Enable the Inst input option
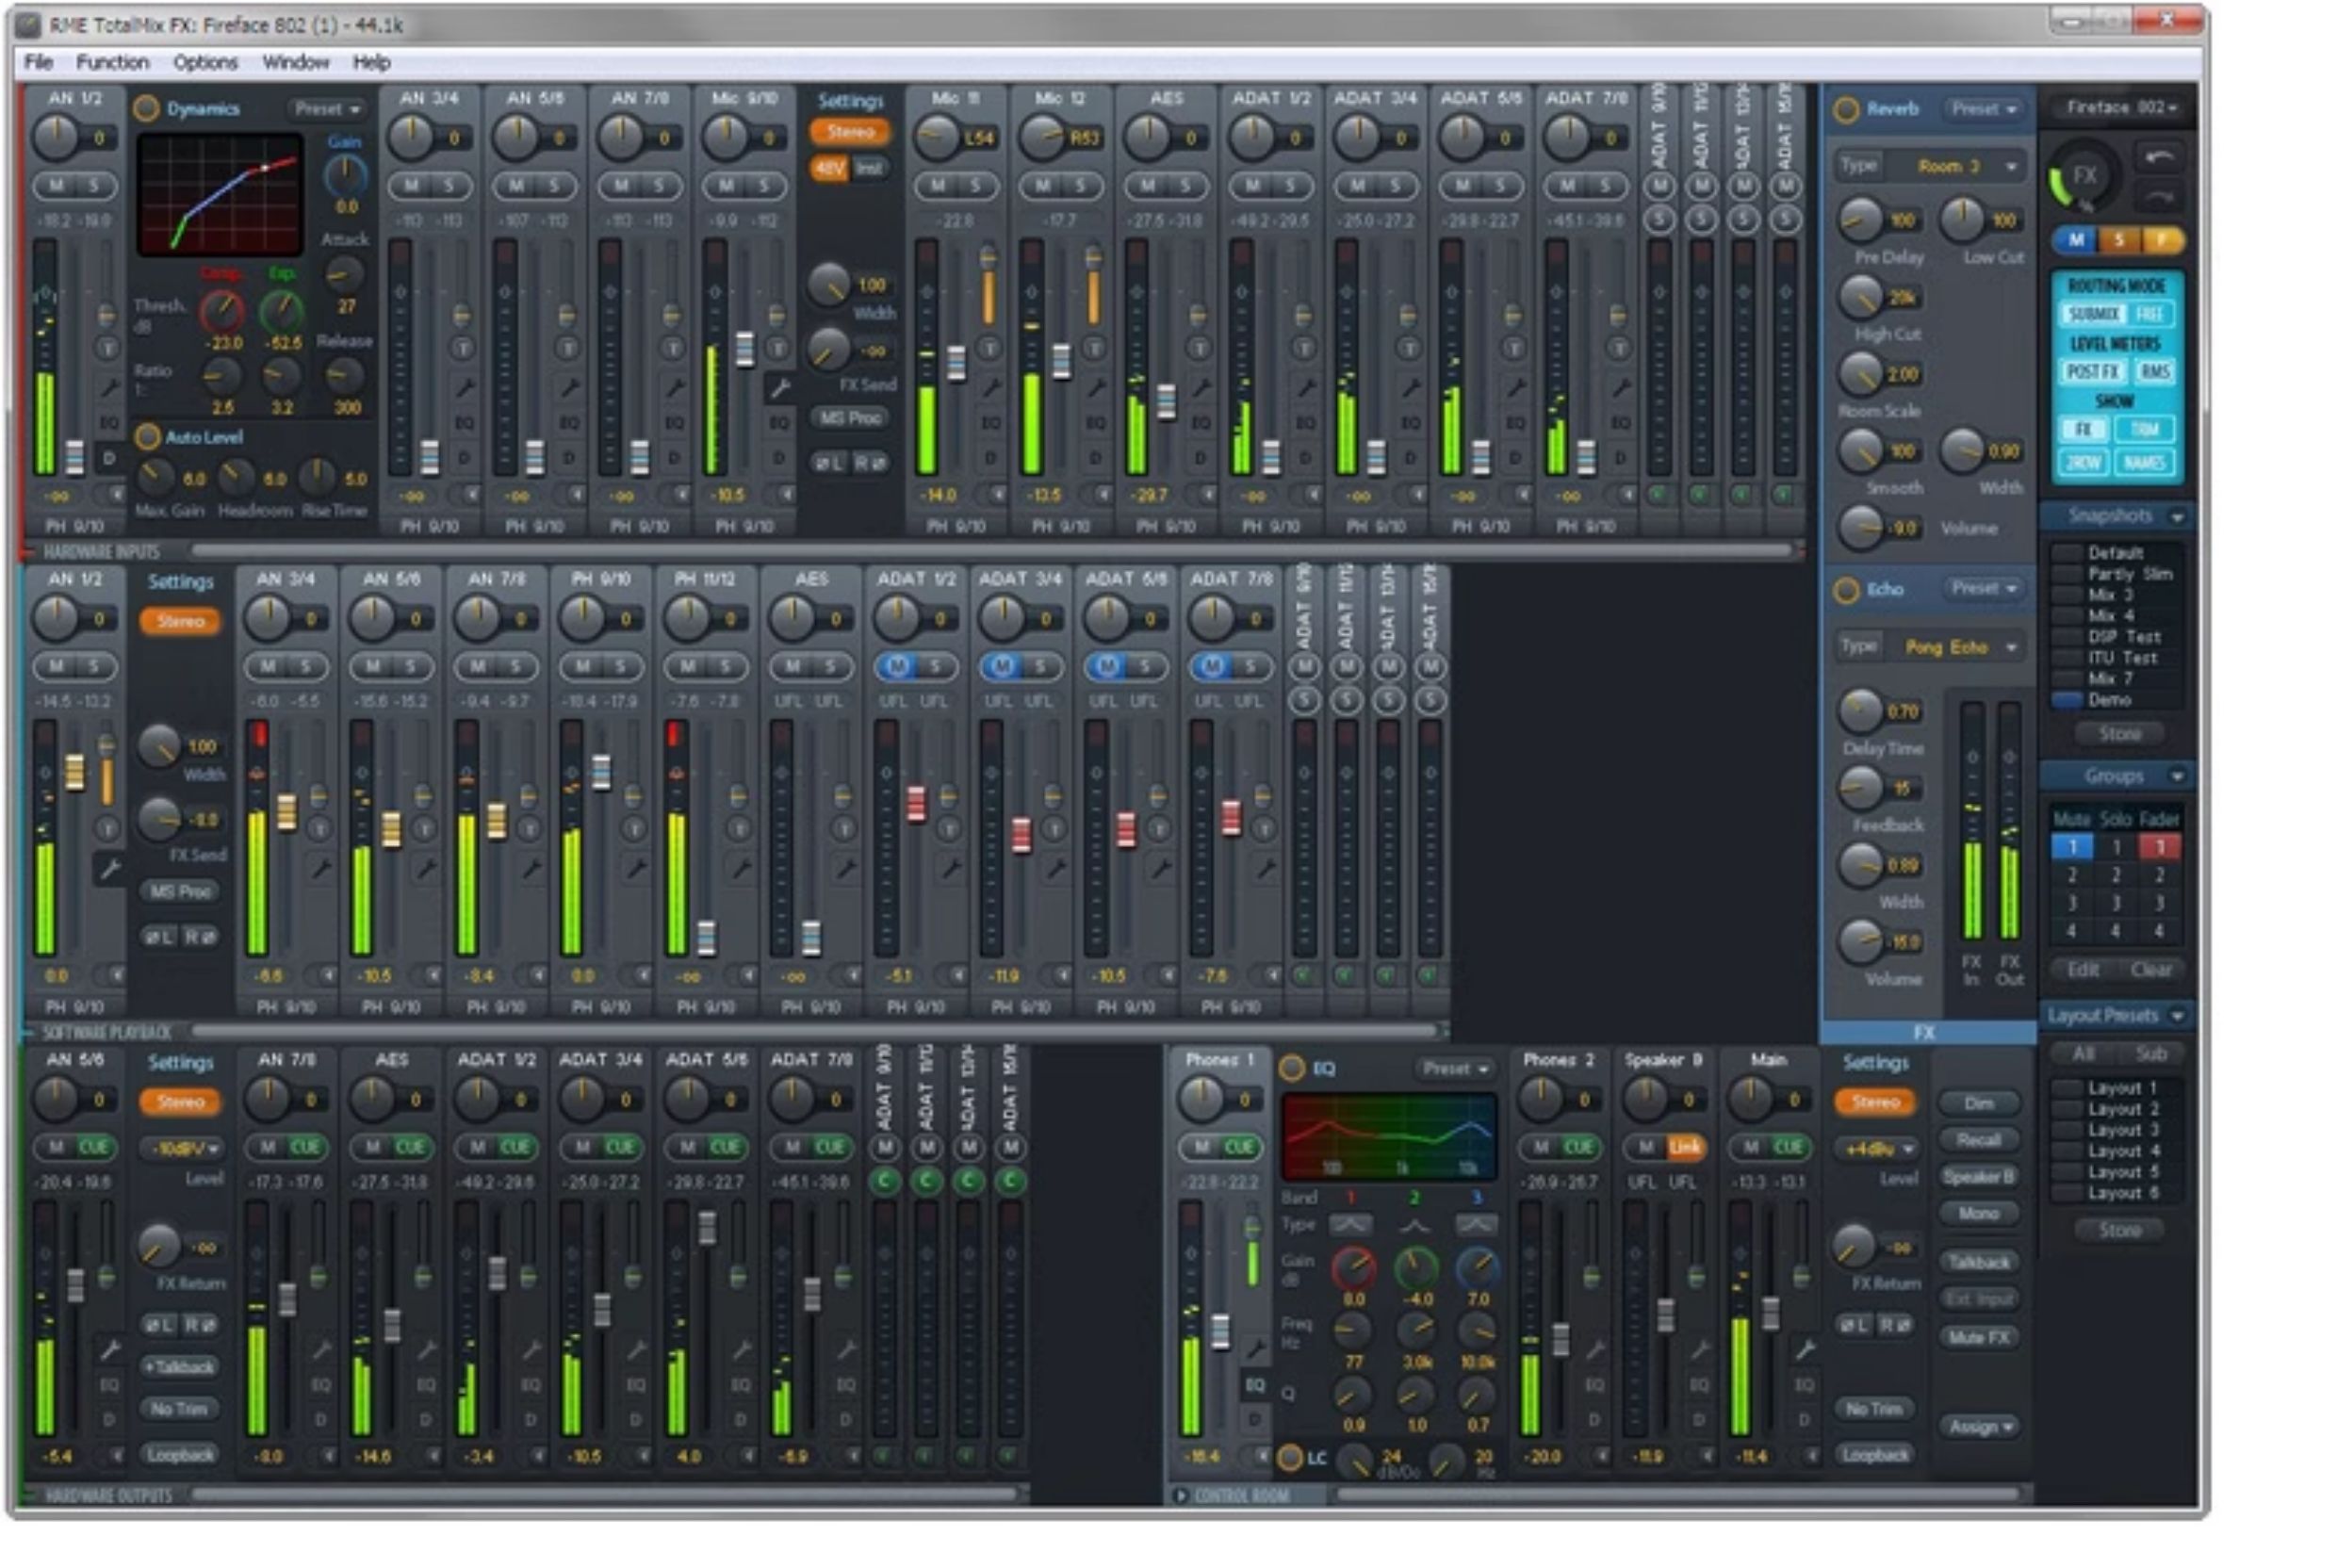The image size is (2337, 1568). click(869, 168)
